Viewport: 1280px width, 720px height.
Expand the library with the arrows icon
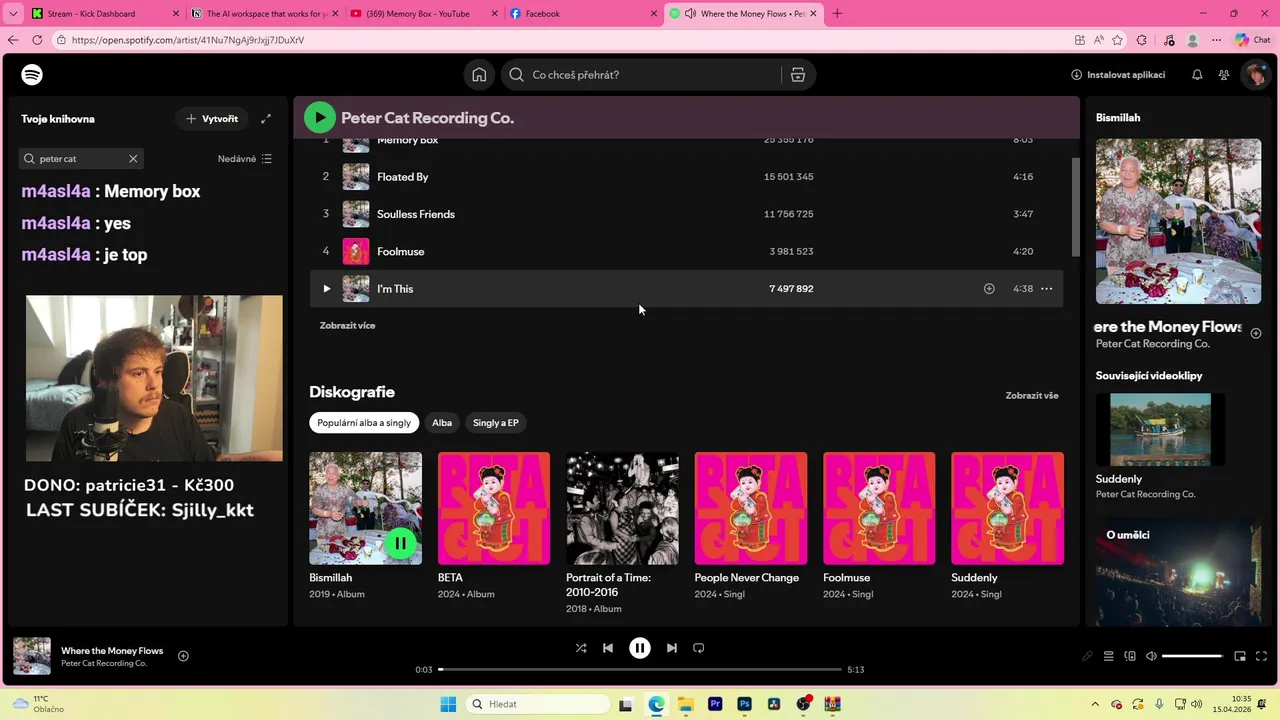(266, 119)
